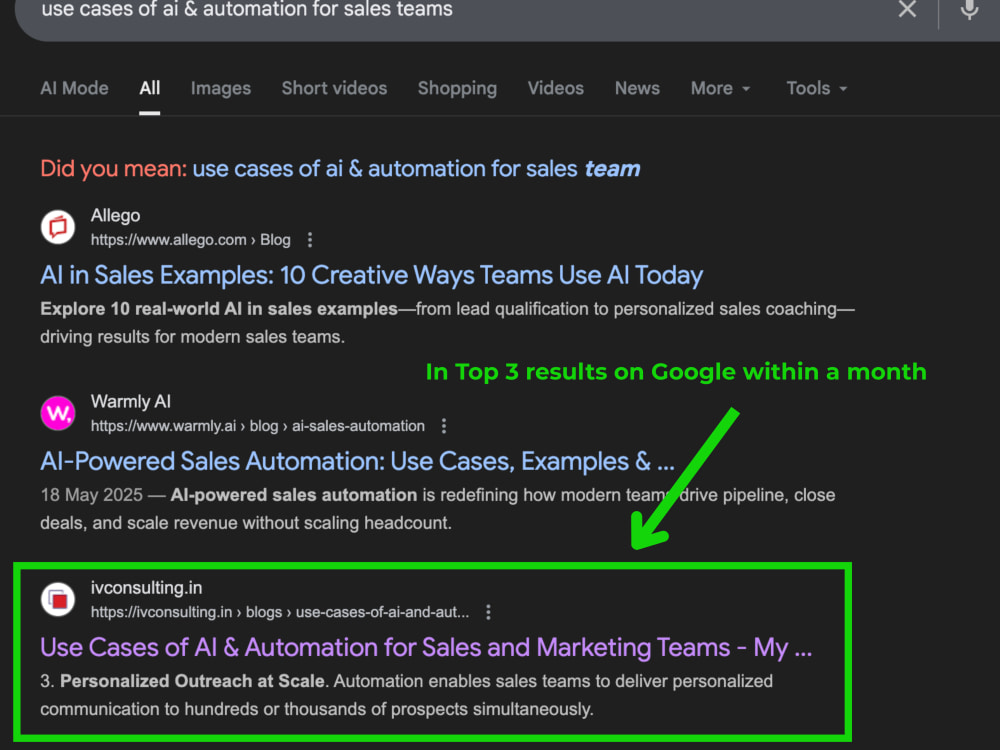Clear the search query with the X icon
Screen dimensions: 1000x750
click(907, 9)
